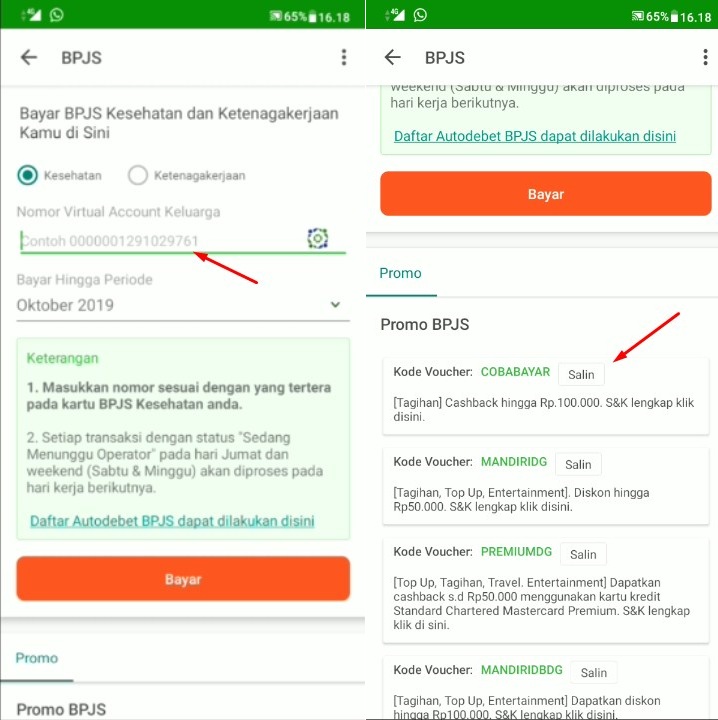The width and height of the screenshot is (718, 720).
Task: Open the Promo tab on left screen
Action: 37,658
